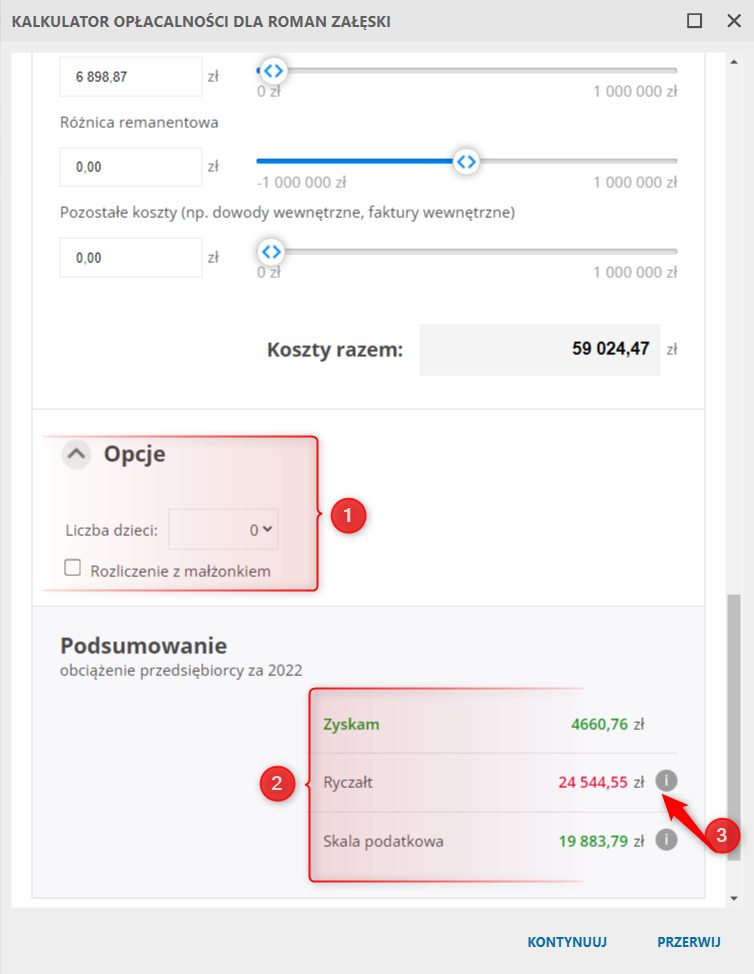Click the info icon next to Skala podatkowa
Viewport: 754px width, 974px height.
click(666, 840)
